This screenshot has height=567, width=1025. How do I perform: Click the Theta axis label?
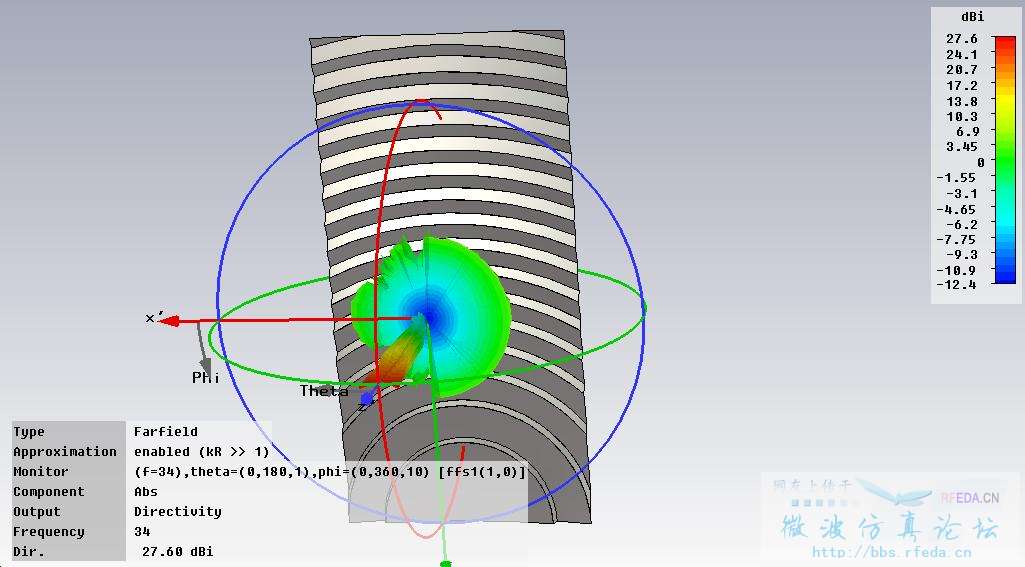pos(324,390)
